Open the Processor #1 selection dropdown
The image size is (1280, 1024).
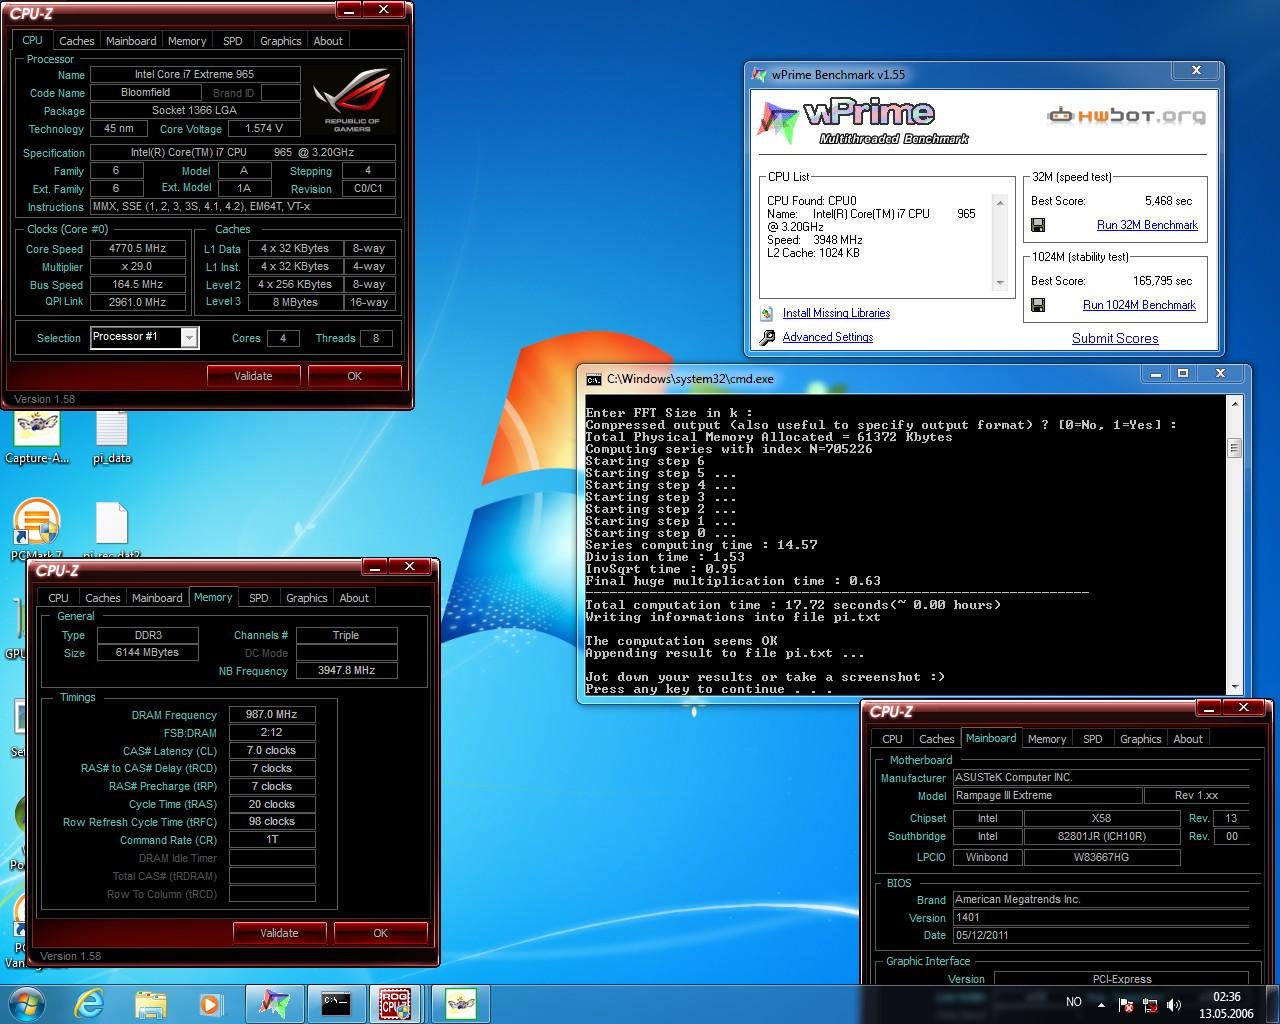(x=145, y=337)
